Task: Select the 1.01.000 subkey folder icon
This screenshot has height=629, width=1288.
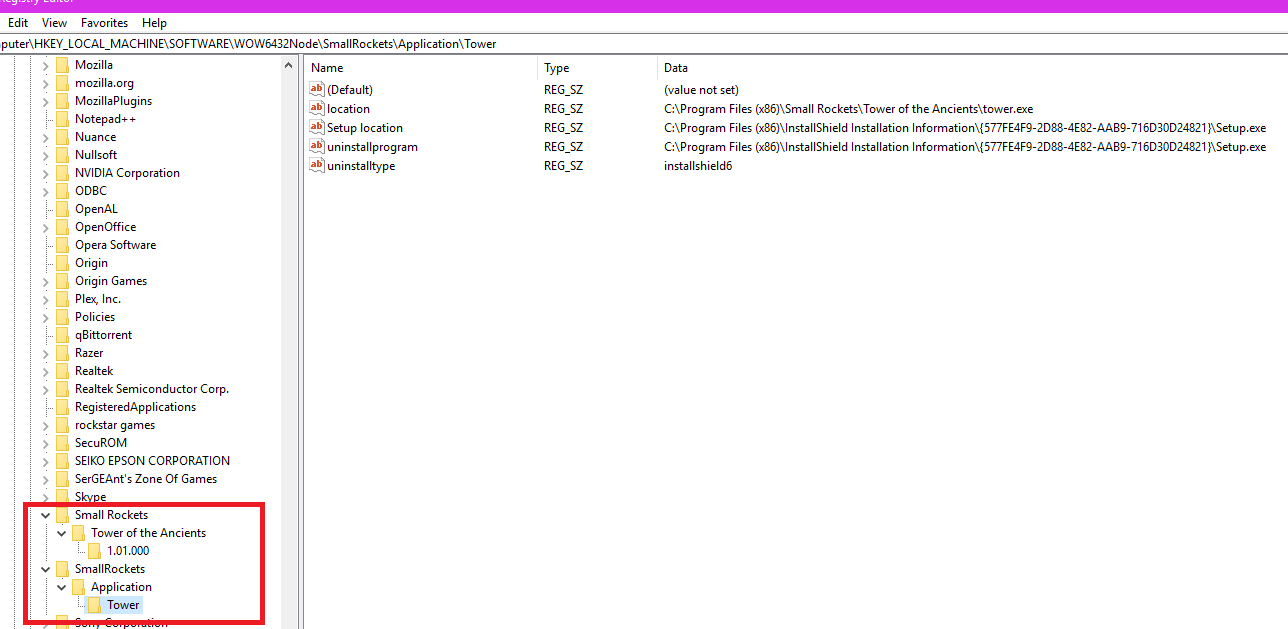Action: 94,551
